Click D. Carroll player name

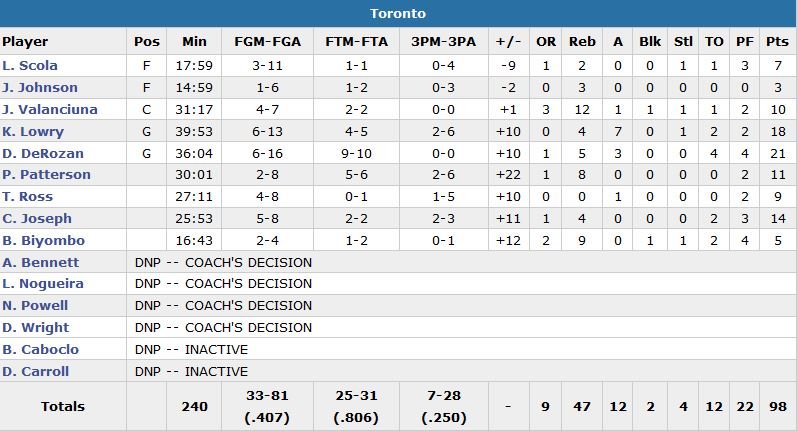(36, 371)
